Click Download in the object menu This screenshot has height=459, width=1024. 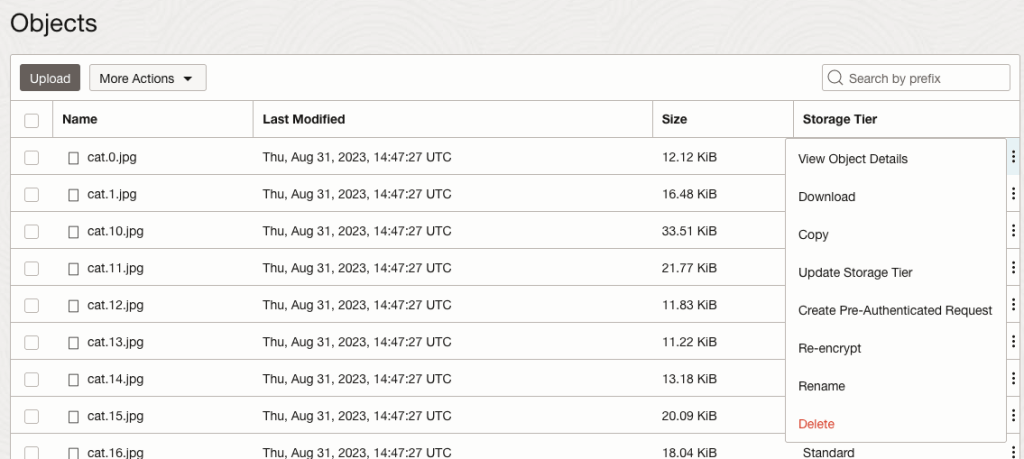pos(826,197)
